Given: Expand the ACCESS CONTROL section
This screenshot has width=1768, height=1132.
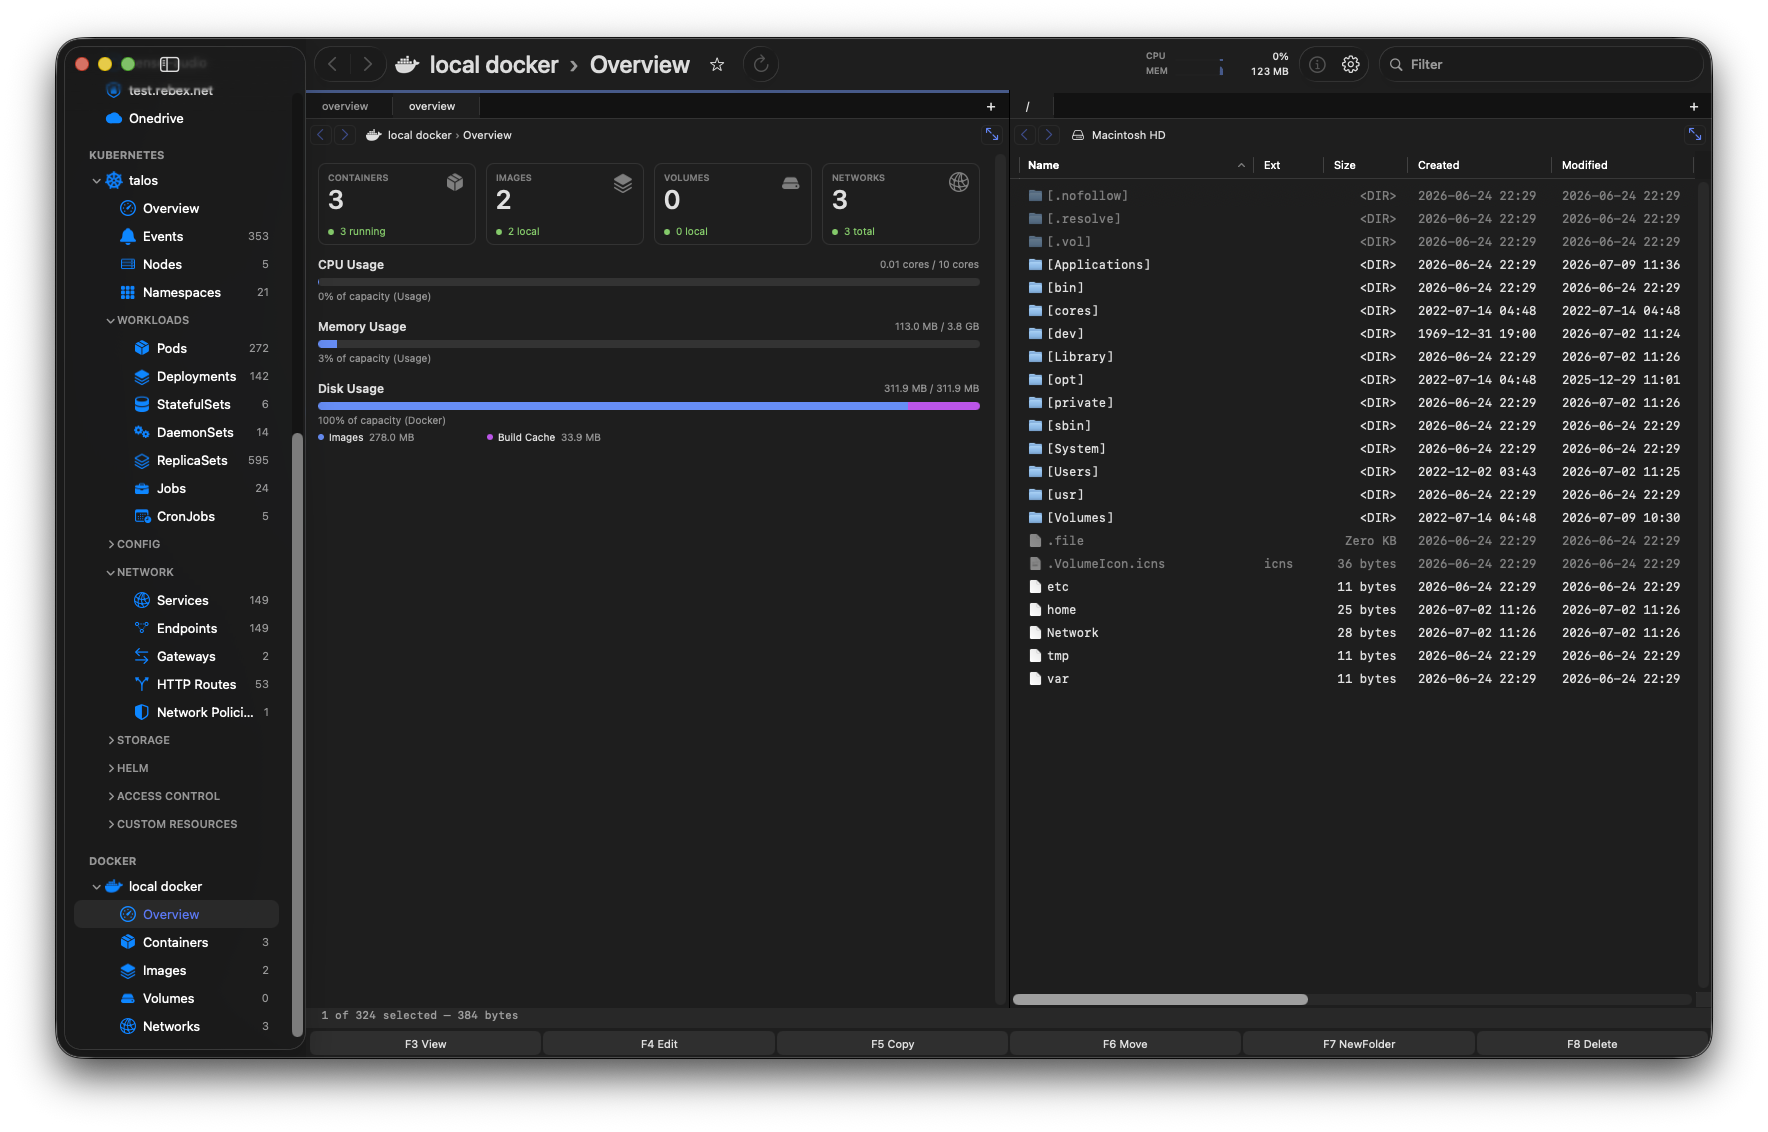Looking at the screenshot, I should 110,796.
